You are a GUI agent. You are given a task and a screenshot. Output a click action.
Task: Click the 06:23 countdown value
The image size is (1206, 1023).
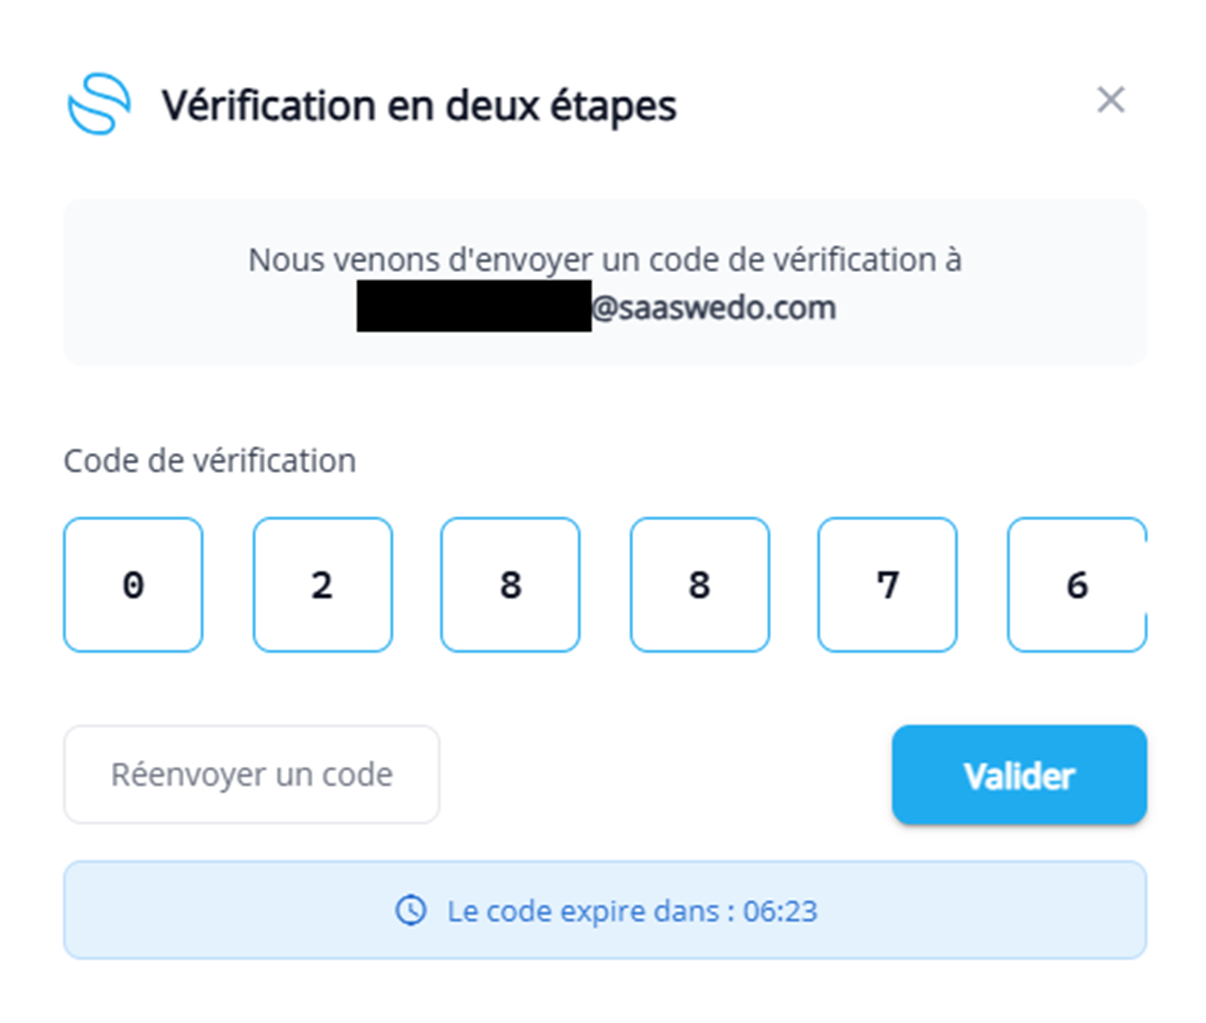click(x=780, y=911)
